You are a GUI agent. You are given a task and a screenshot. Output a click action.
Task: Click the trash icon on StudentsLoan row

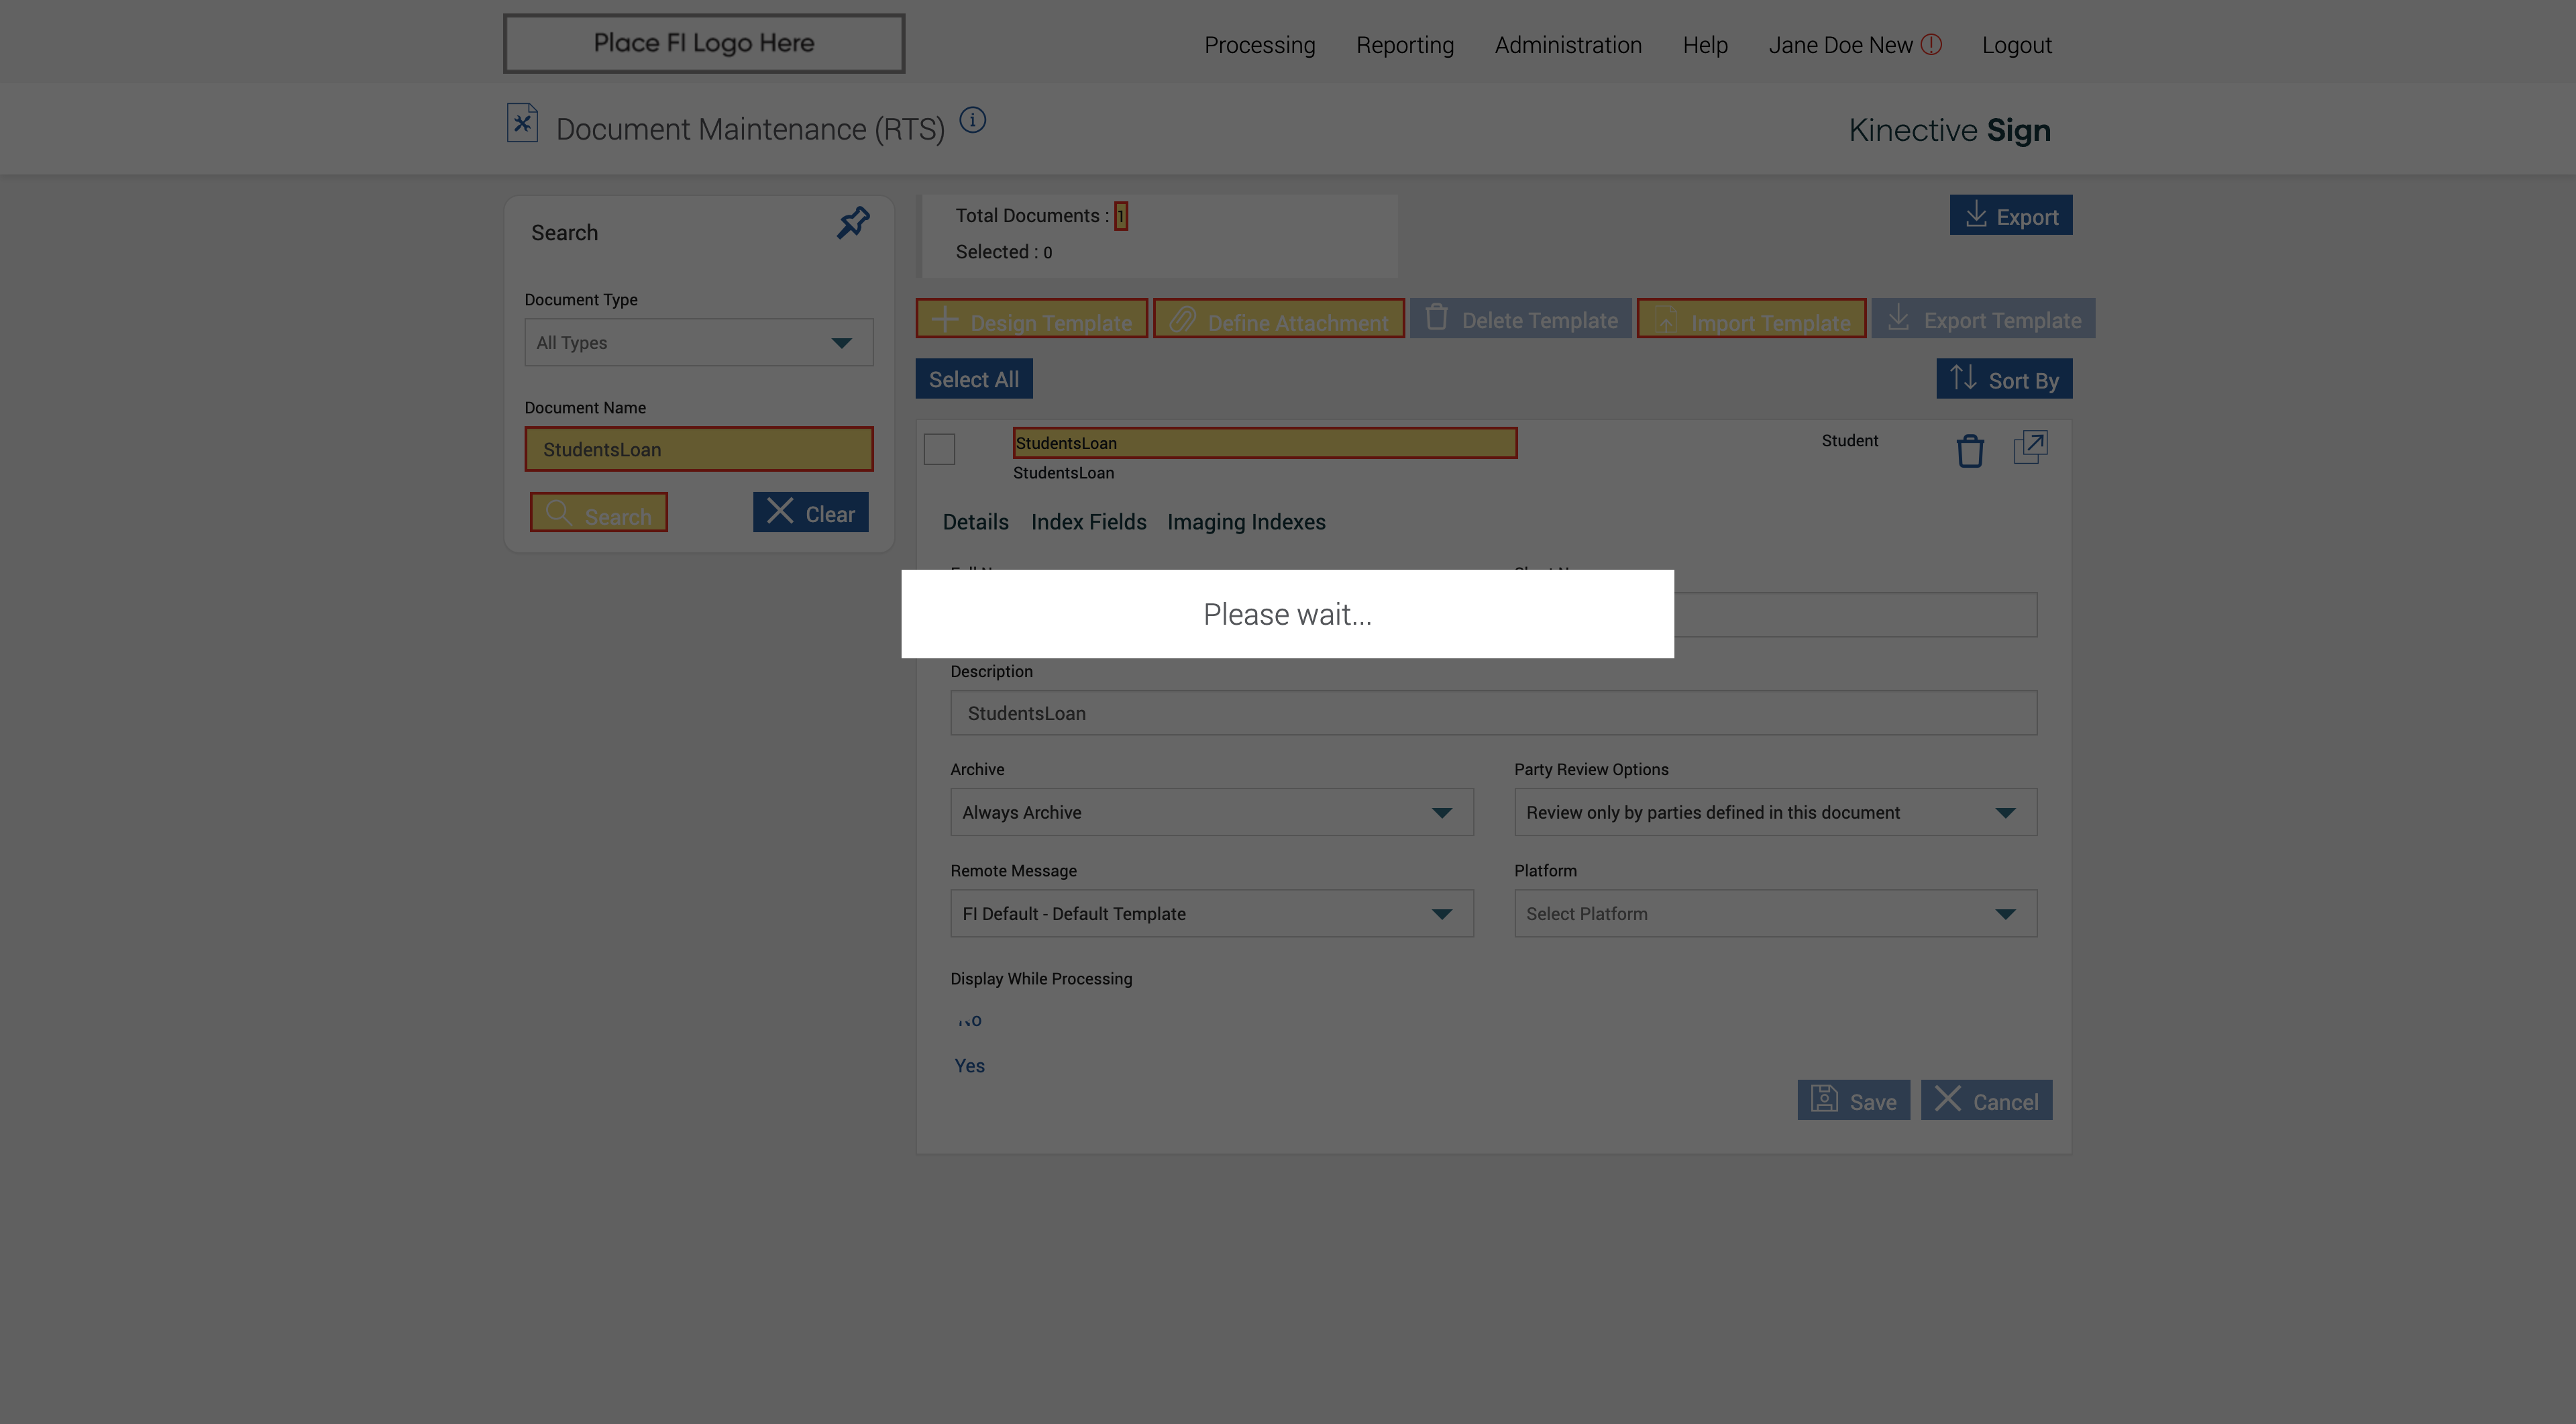click(x=1969, y=451)
